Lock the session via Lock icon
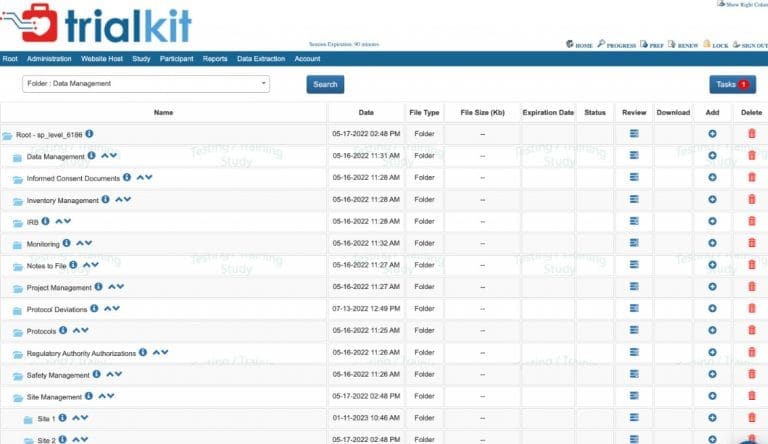 pos(716,45)
